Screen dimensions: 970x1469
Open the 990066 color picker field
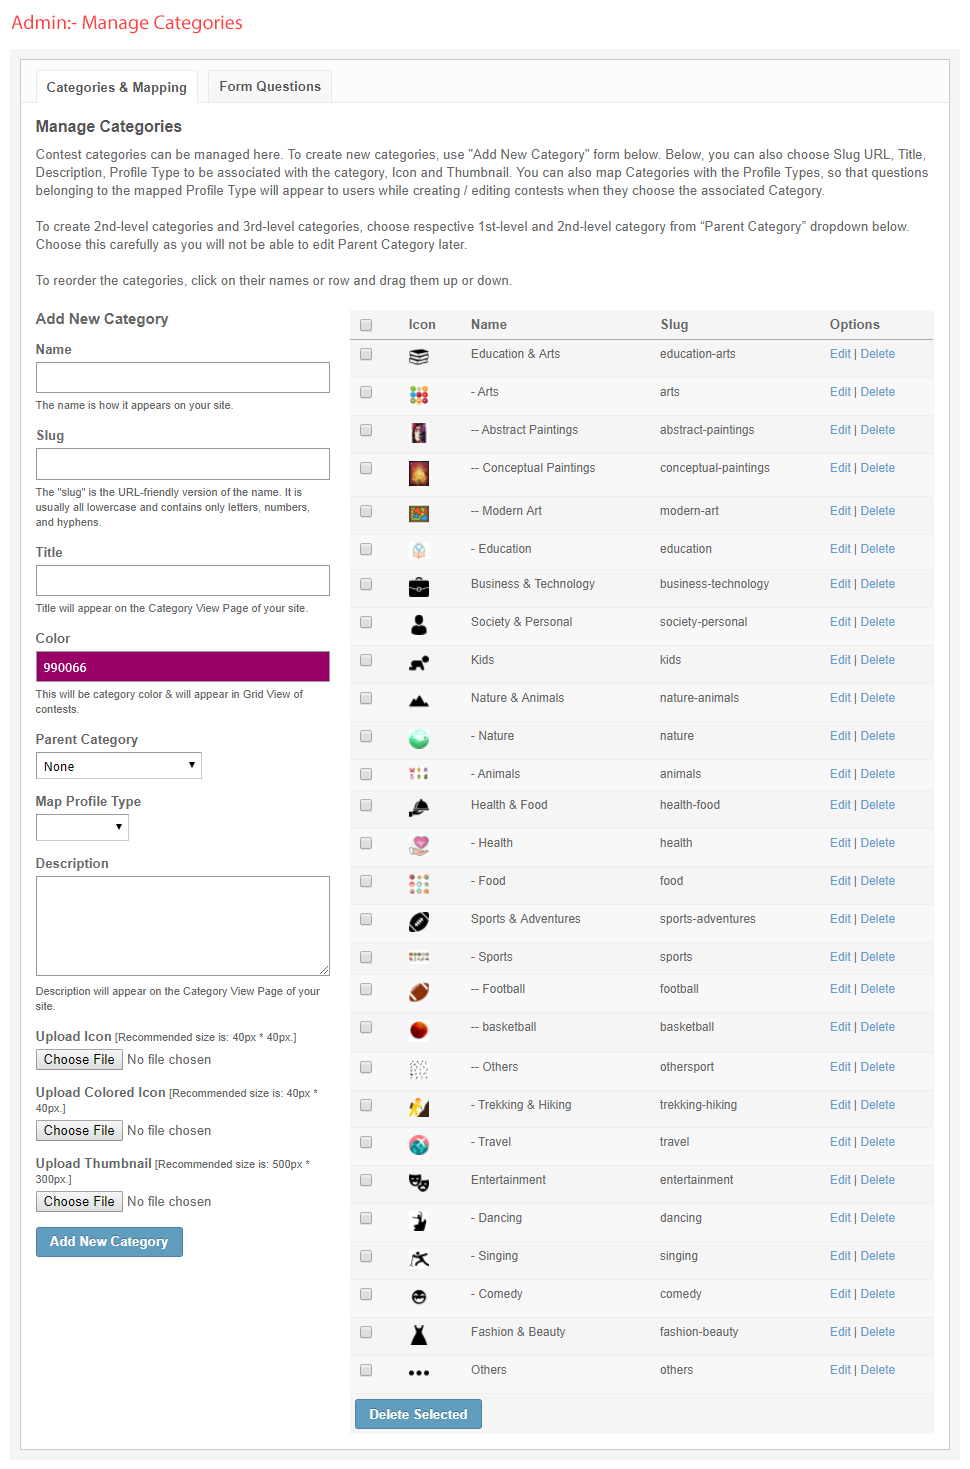click(x=182, y=667)
